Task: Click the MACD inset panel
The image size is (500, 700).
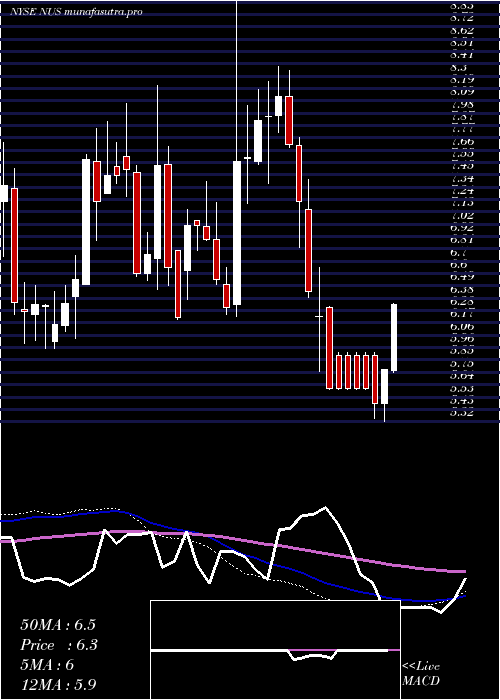Action: 275,650
